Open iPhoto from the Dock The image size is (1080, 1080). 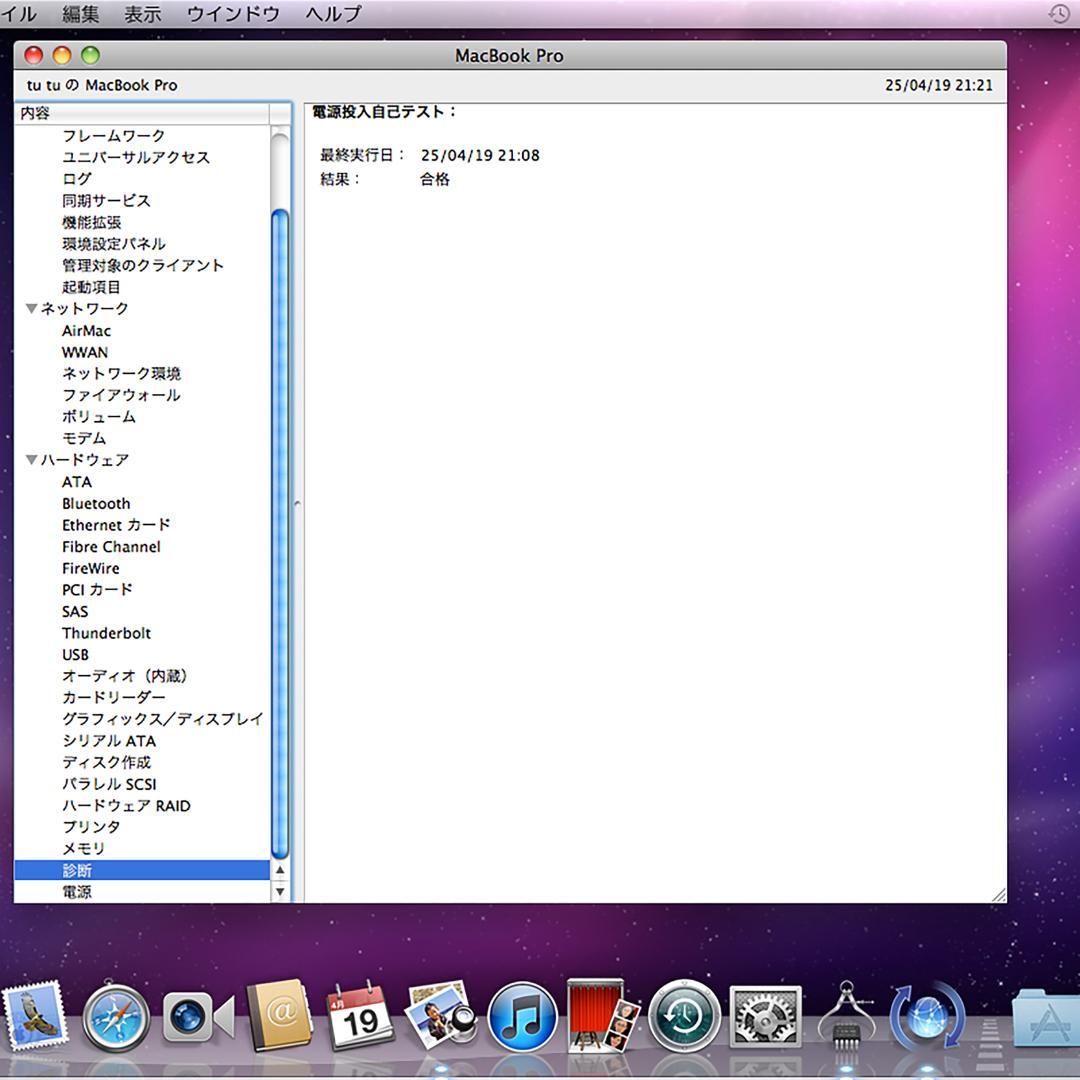click(440, 1015)
